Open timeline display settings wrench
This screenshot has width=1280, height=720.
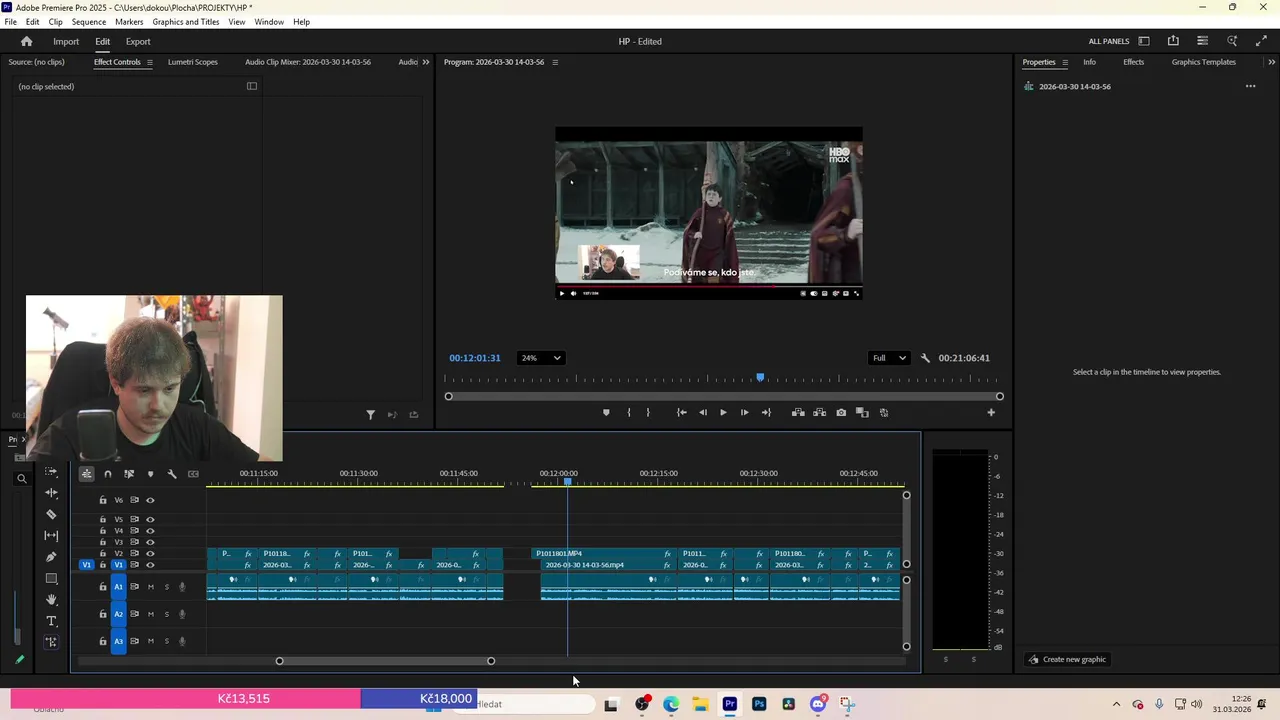172,474
